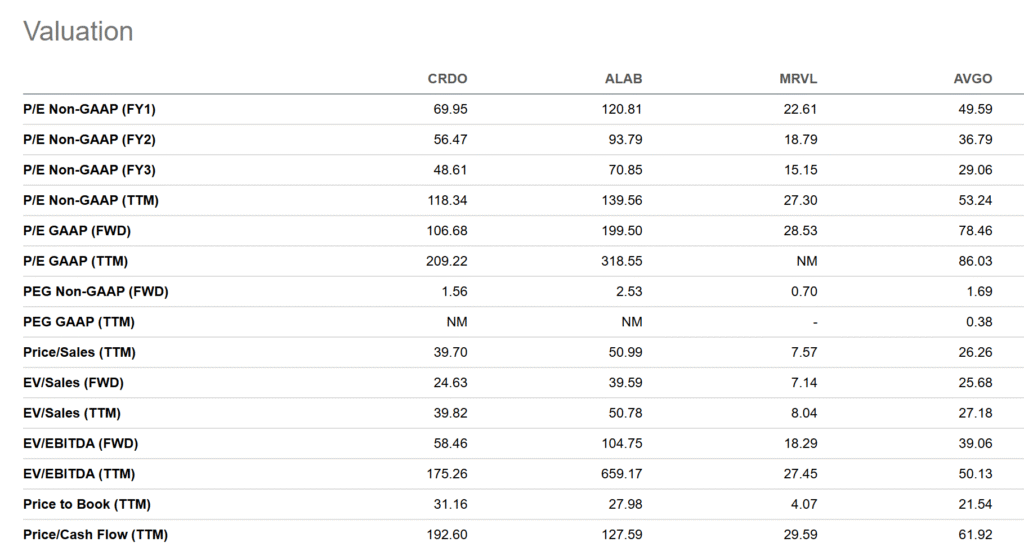The width and height of the screenshot is (1024, 556).
Task: Open the EV/EBITDA (TTM) metric label
Action: pyautogui.click(x=79, y=474)
